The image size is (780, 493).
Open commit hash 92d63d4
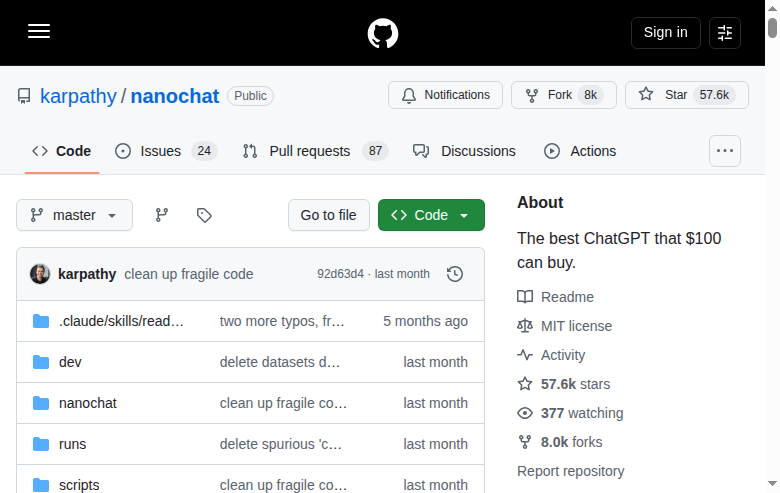(x=340, y=274)
